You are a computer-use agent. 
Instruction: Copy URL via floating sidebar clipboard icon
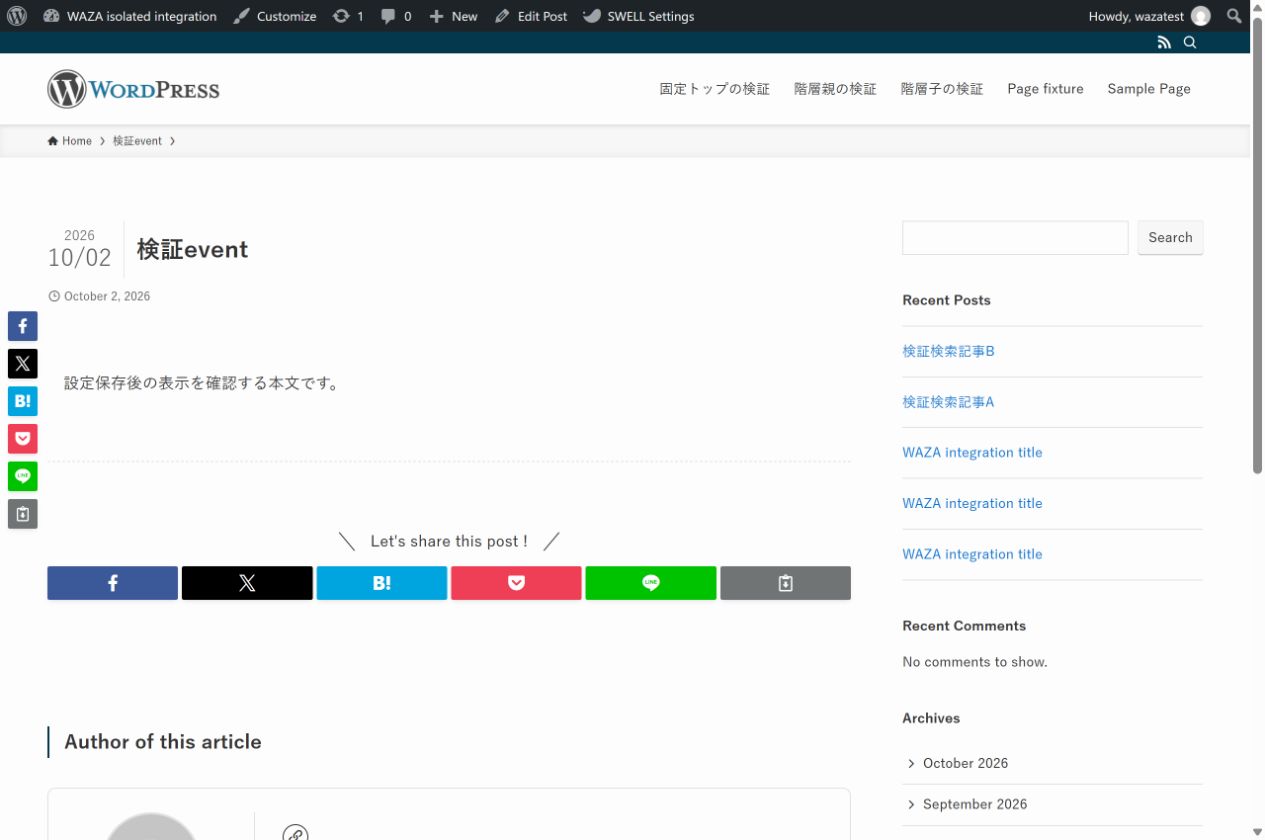[x=23, y=514]
